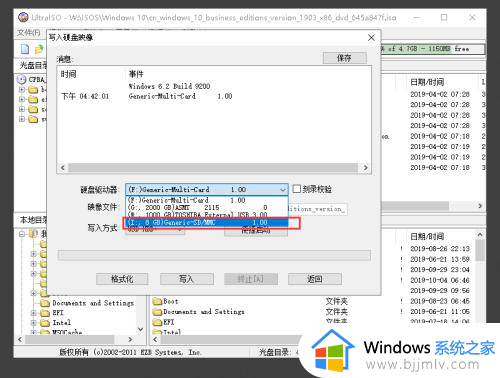Screen dimensions: 500x378
Task: Select EFI folder in local tree
Action: pyautogui.click(x=58, y=313)
